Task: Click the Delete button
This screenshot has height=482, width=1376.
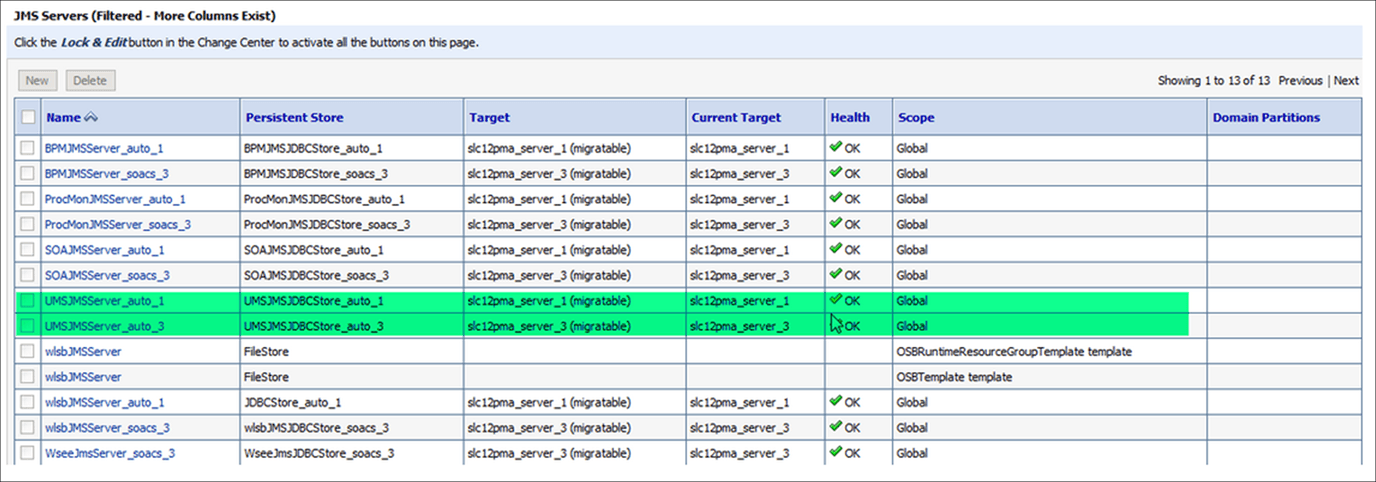Action: click(90, 80)
